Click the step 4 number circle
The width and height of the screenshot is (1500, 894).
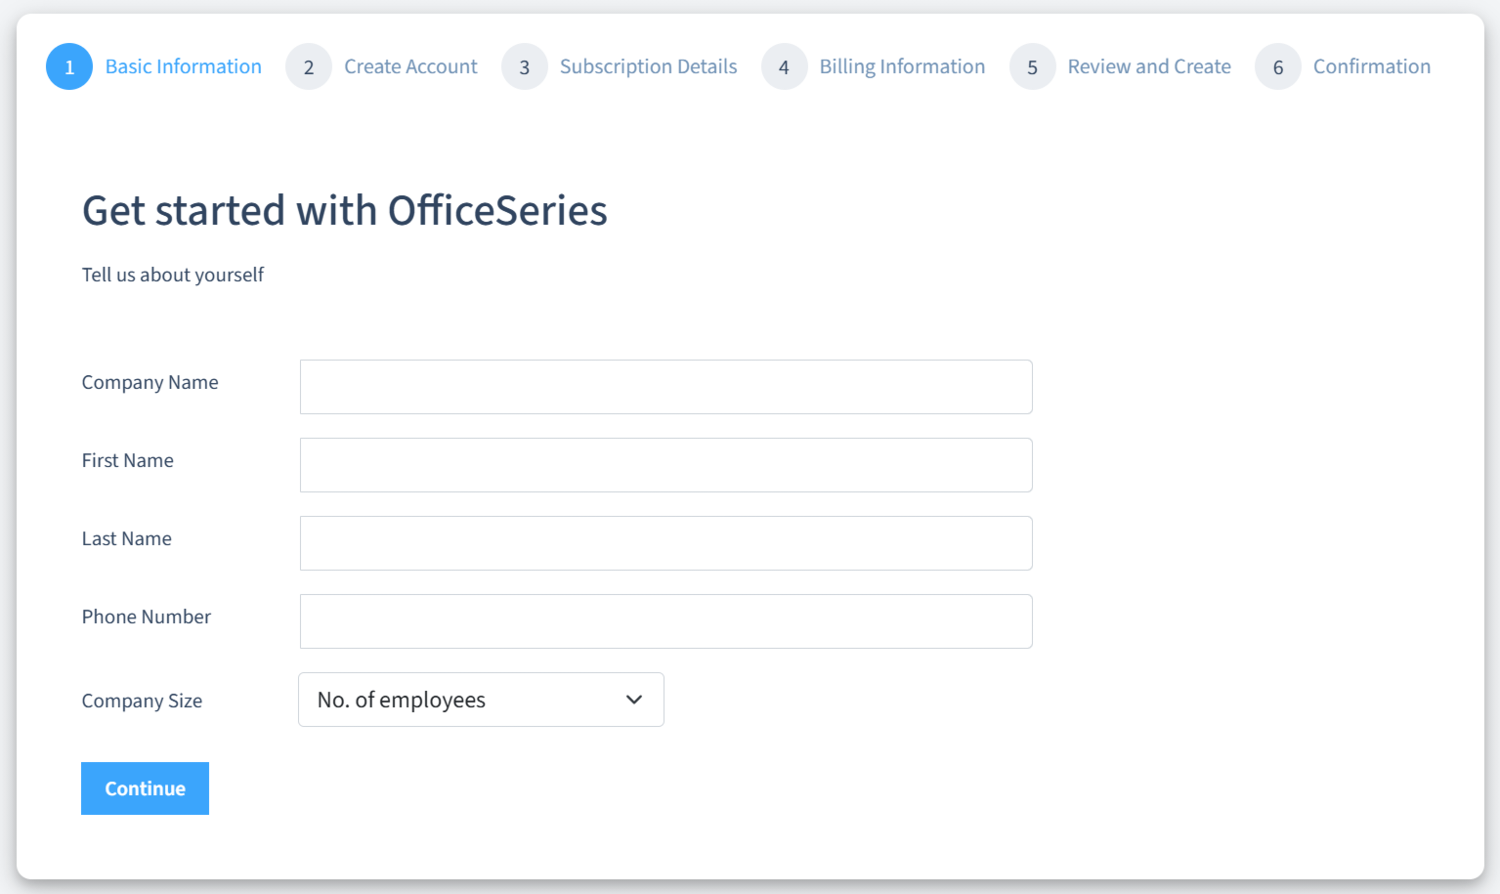pos(784,67)
